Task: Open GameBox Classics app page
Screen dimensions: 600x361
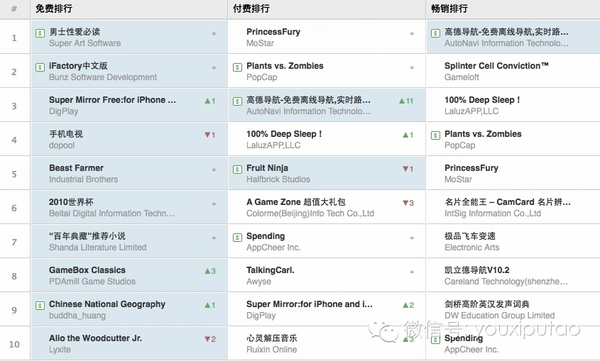Action: (x=87, y=270)
